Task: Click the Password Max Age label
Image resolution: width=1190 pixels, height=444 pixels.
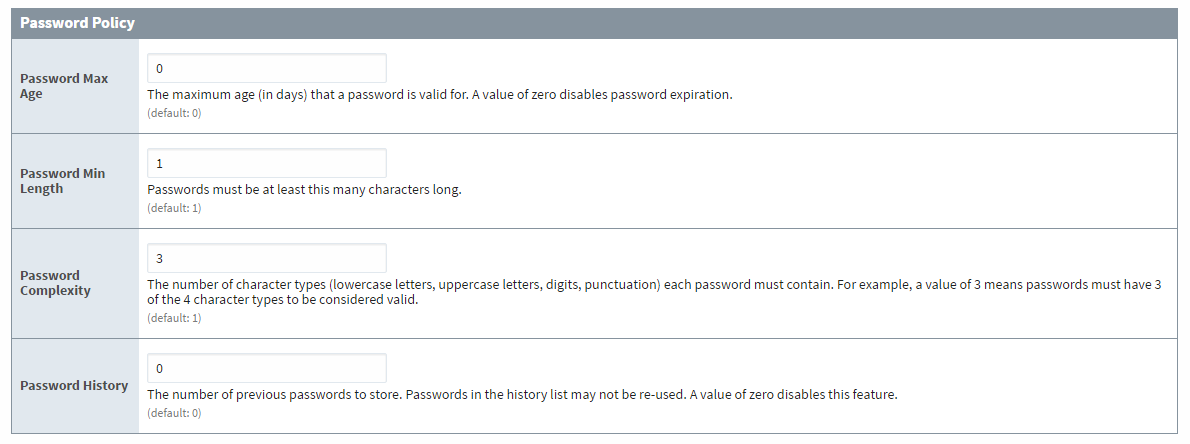Action: [x=64, y=86]
